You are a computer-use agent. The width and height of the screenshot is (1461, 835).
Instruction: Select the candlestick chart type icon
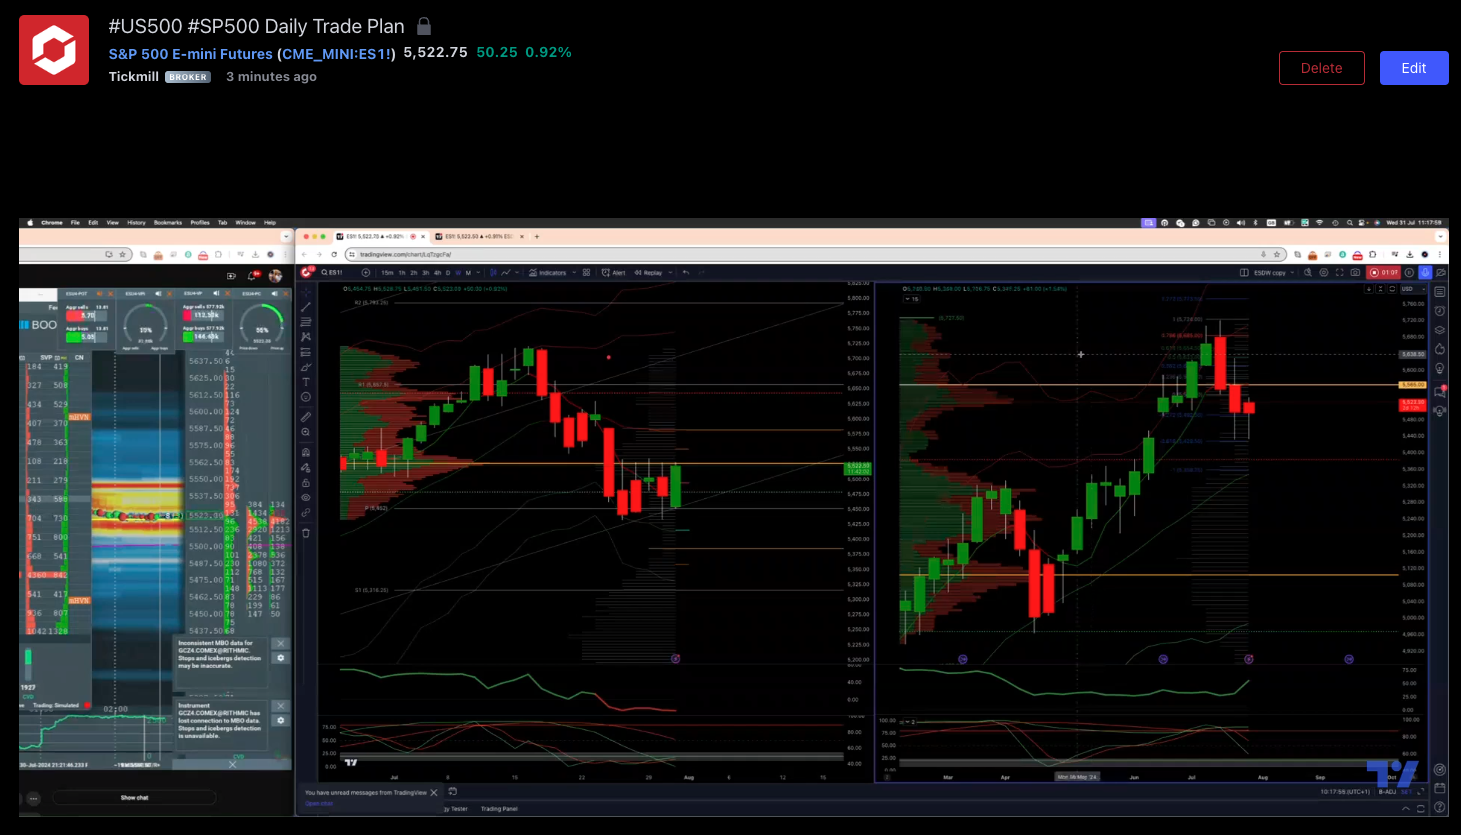(x=493, y=272)
